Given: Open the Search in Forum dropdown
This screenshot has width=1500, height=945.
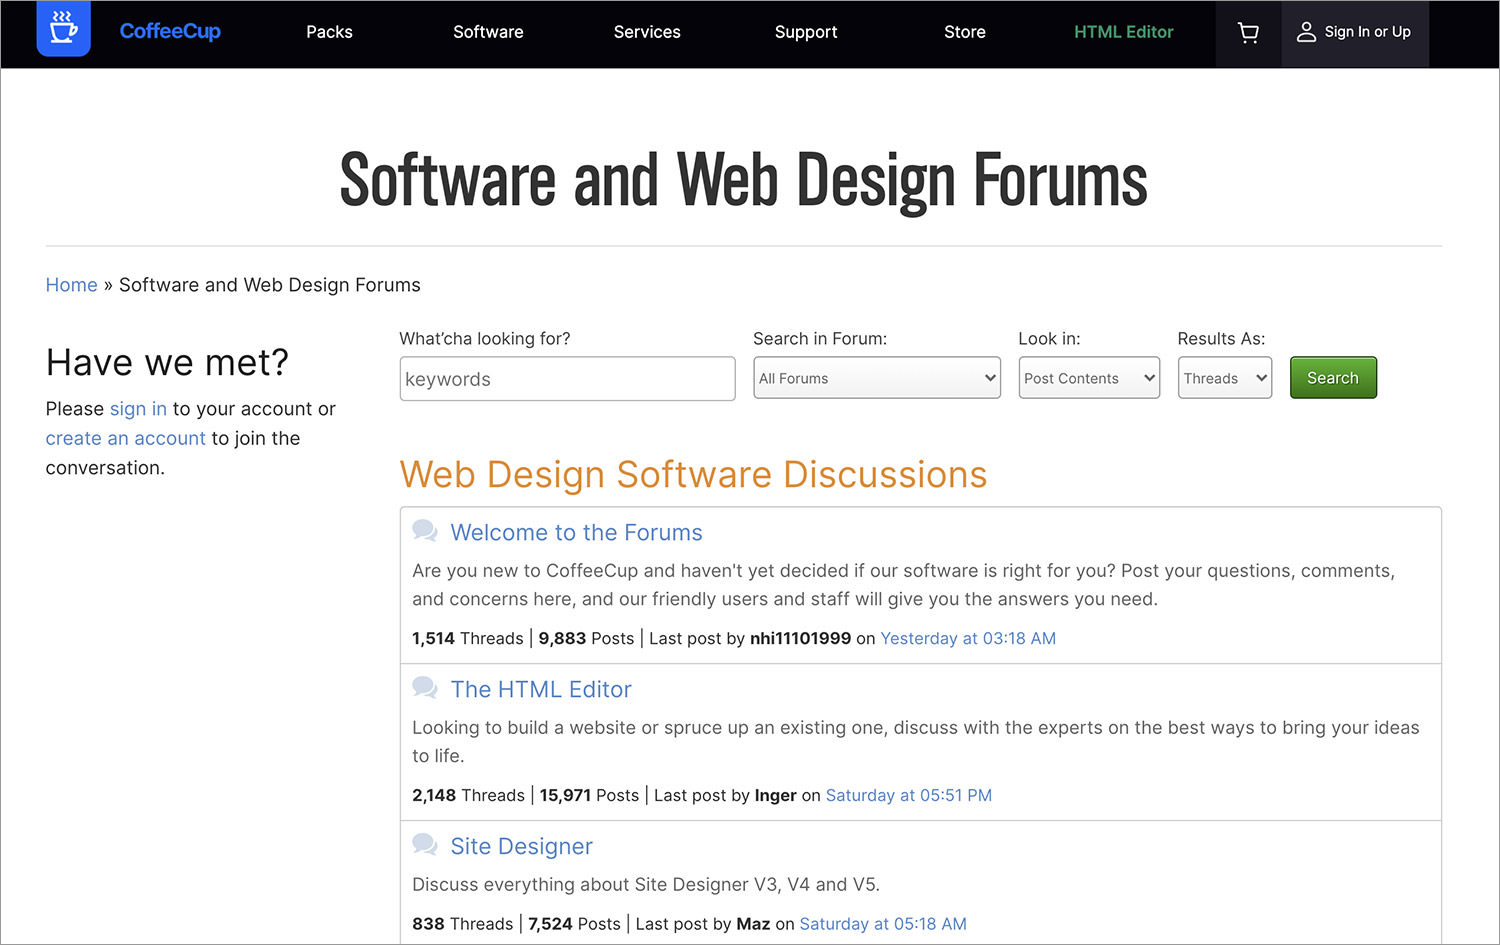Looking at the screenshot, I should tap(876, 378).
